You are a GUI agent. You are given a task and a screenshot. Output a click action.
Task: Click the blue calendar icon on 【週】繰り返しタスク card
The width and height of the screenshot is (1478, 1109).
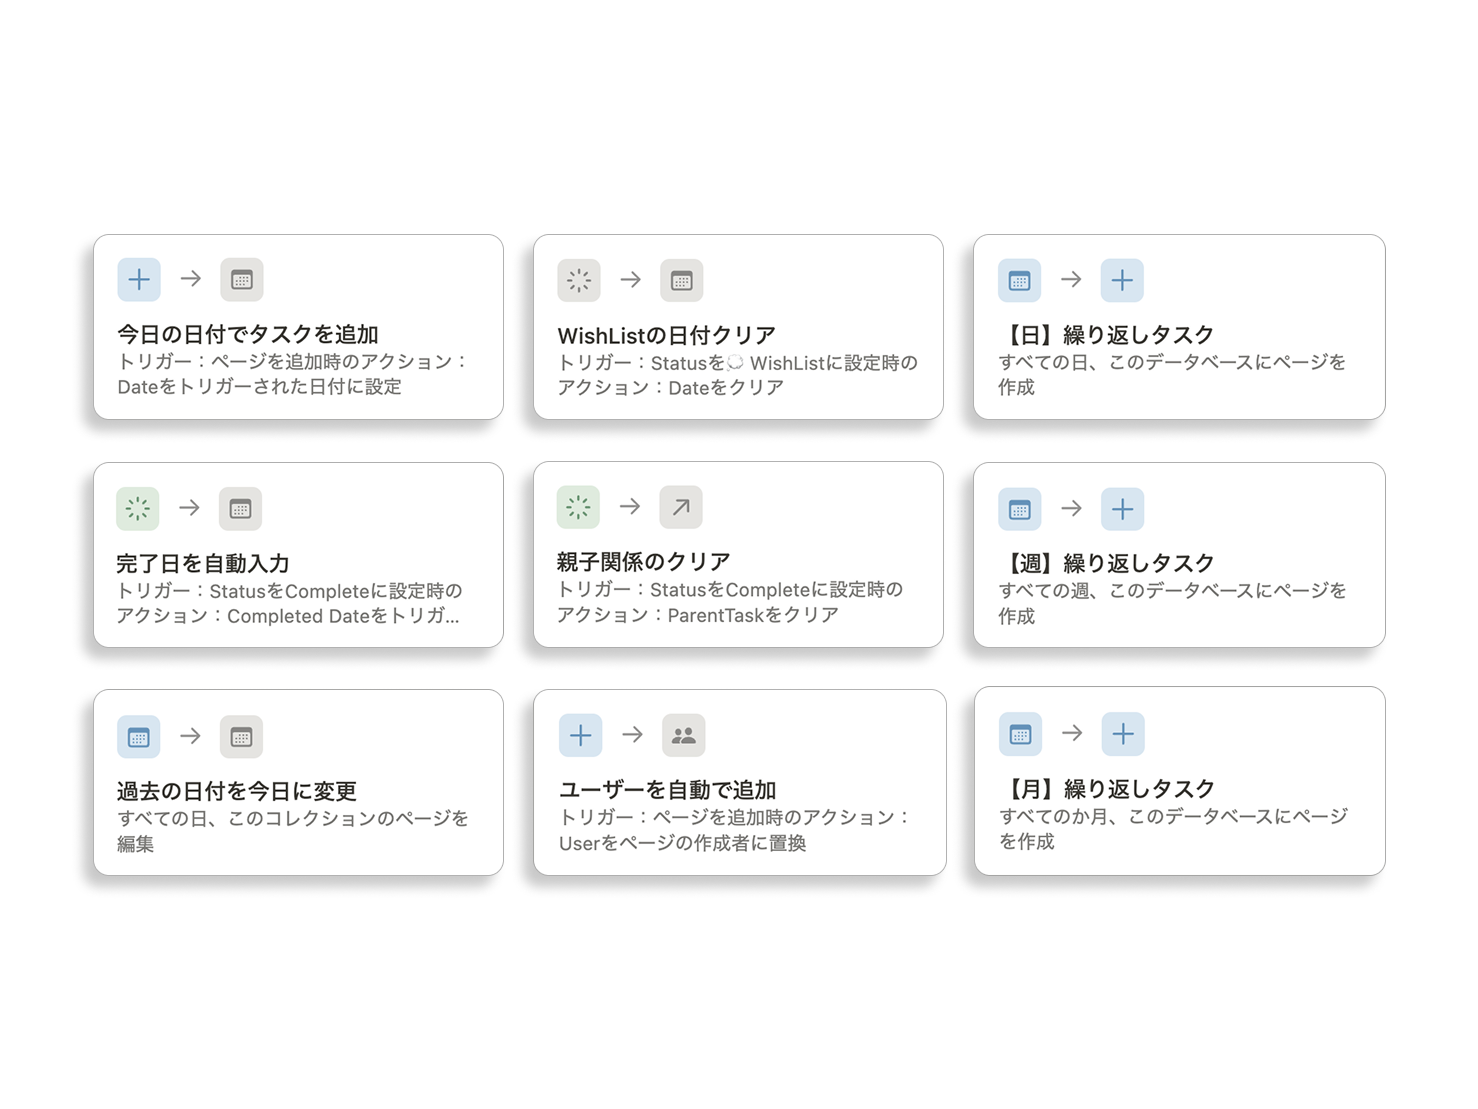1020,509
